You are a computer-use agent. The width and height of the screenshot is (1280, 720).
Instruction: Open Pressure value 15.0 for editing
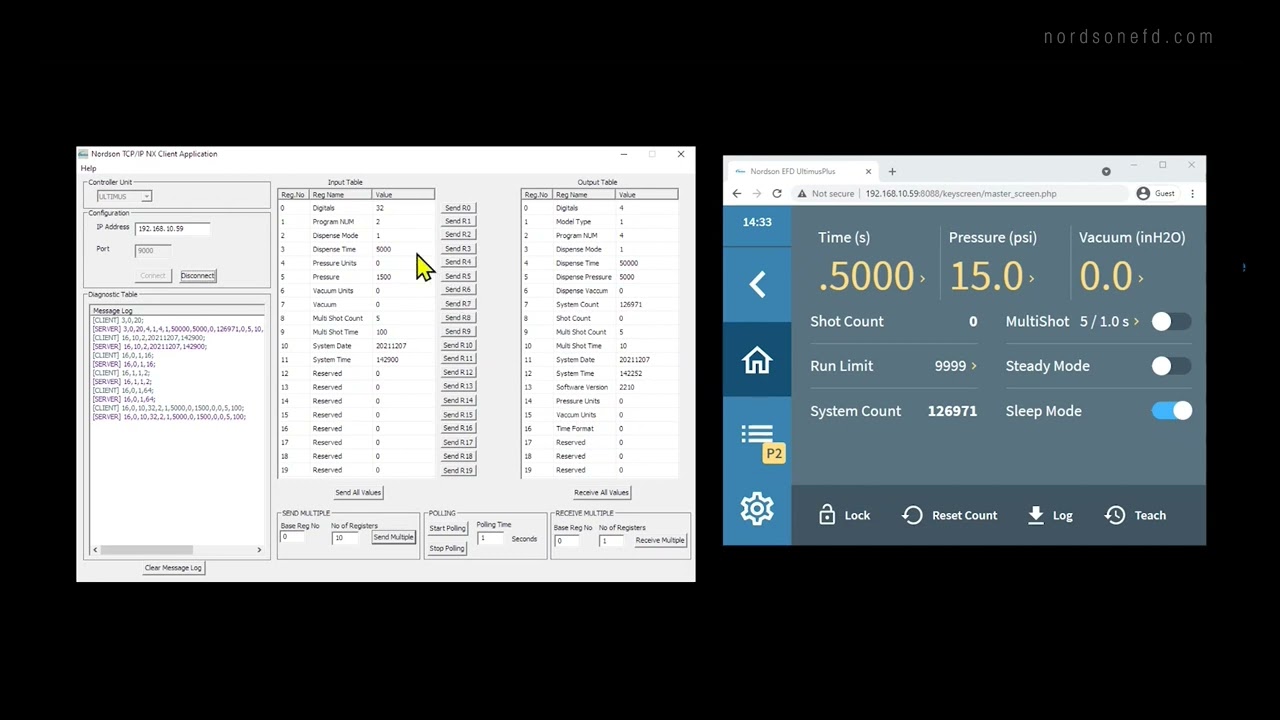[x=991, y=276]
